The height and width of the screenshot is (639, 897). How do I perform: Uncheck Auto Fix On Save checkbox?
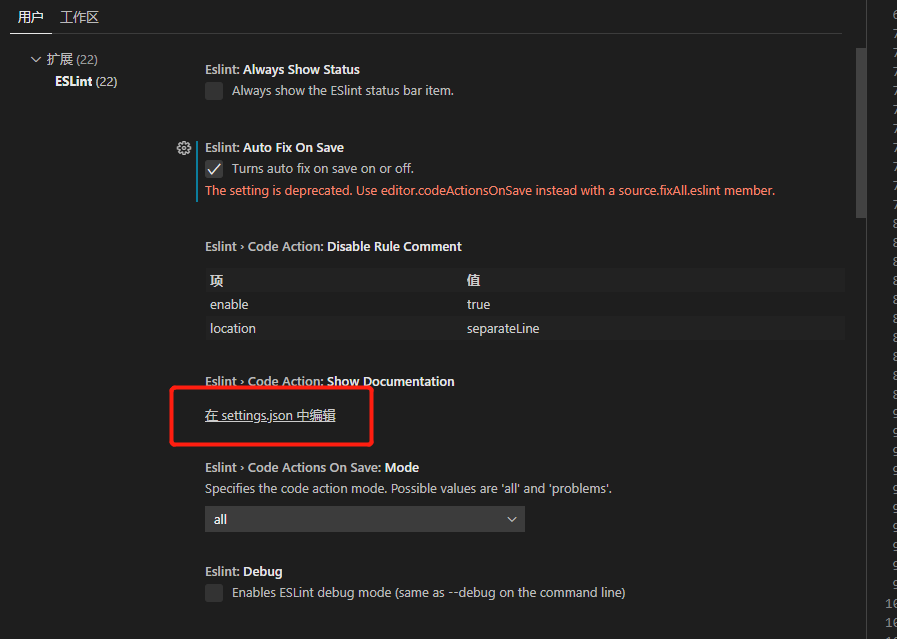click(214, 169)
